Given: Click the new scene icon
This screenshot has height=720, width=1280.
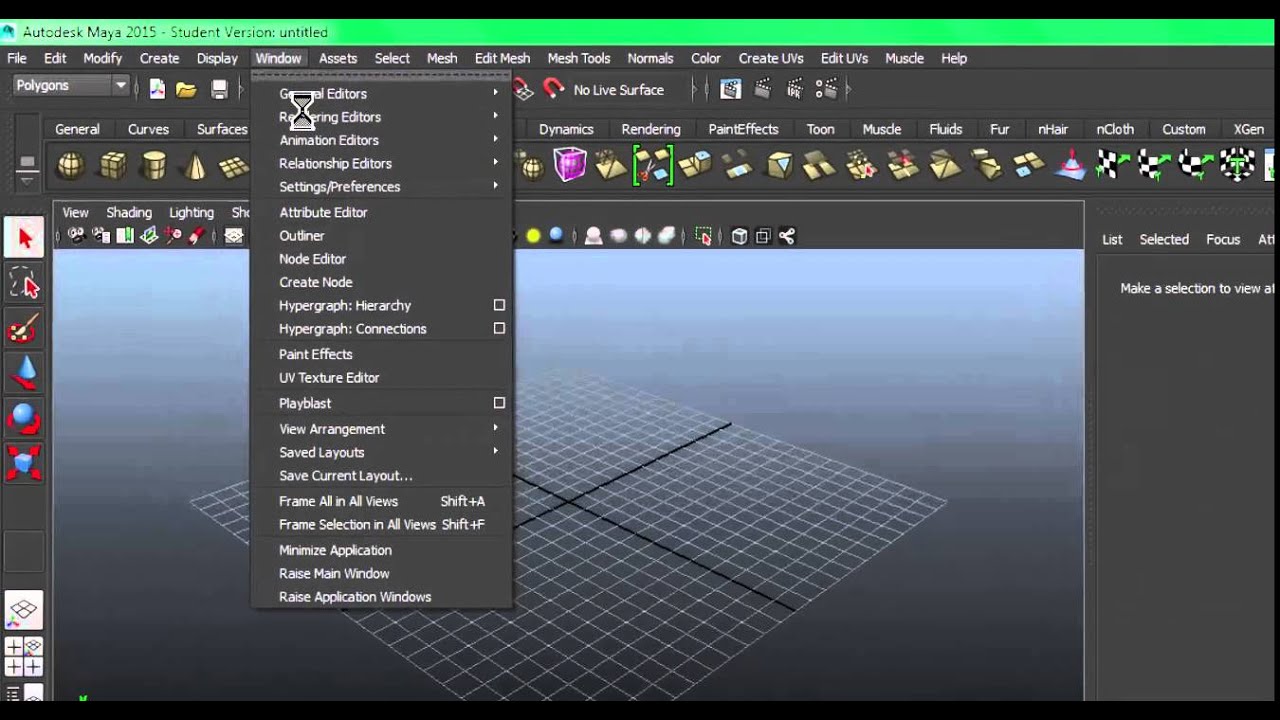Looking at the screenshot, I should 157,89.
